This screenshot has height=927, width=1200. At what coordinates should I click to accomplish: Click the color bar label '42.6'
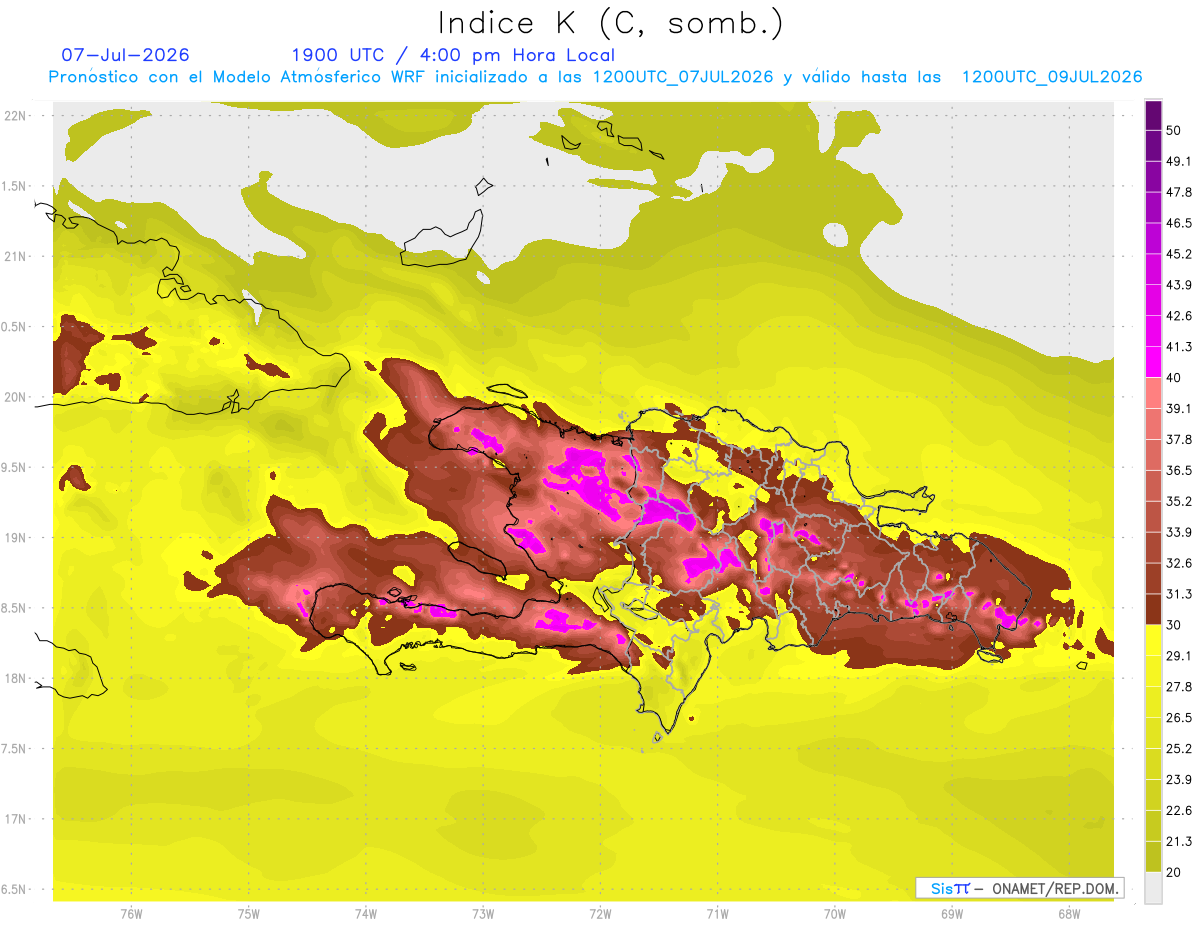coord(1179,316)
